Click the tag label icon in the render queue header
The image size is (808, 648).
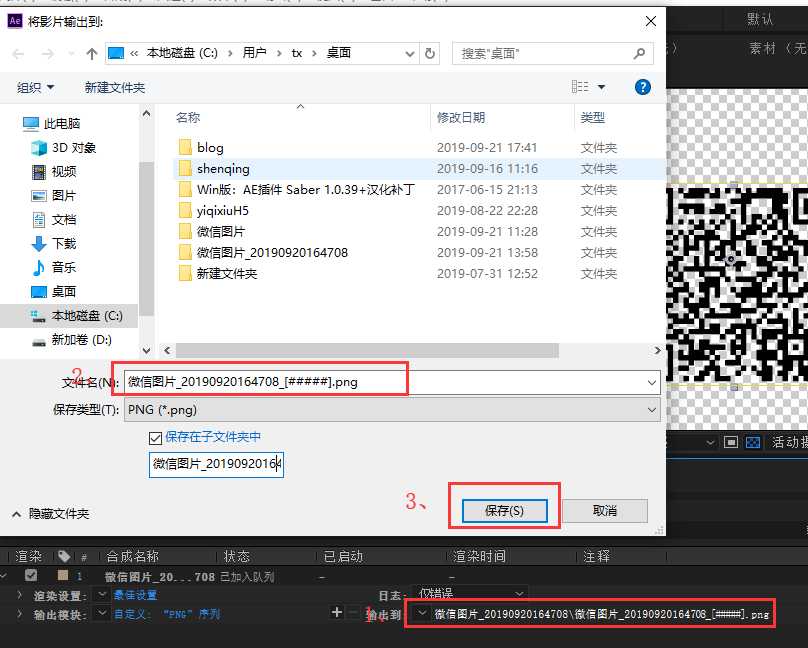pos(64,556)
